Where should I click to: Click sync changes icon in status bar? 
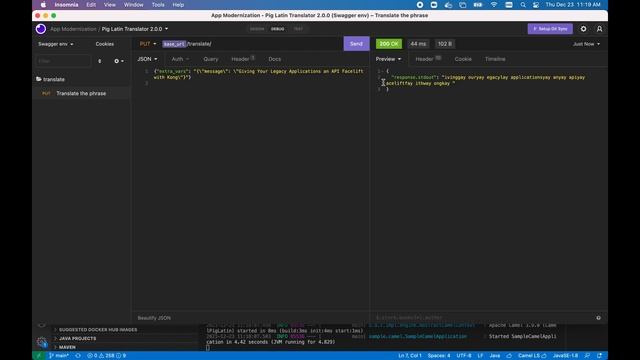point(78,356)
